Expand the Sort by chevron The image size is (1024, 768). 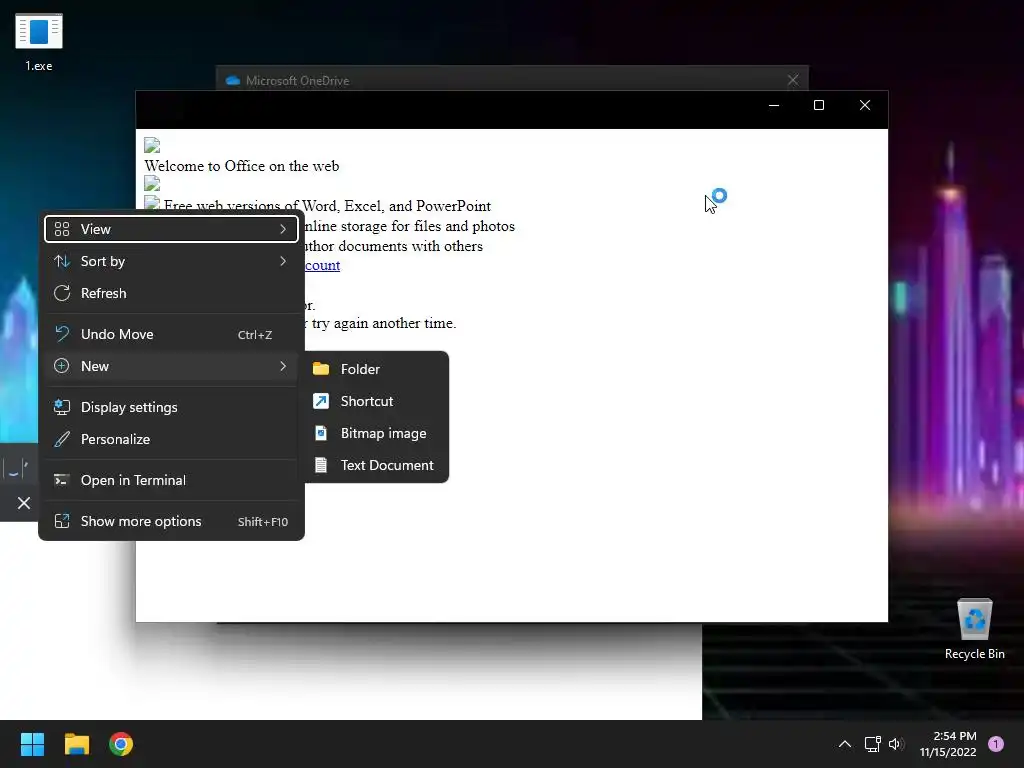[283, 261]
